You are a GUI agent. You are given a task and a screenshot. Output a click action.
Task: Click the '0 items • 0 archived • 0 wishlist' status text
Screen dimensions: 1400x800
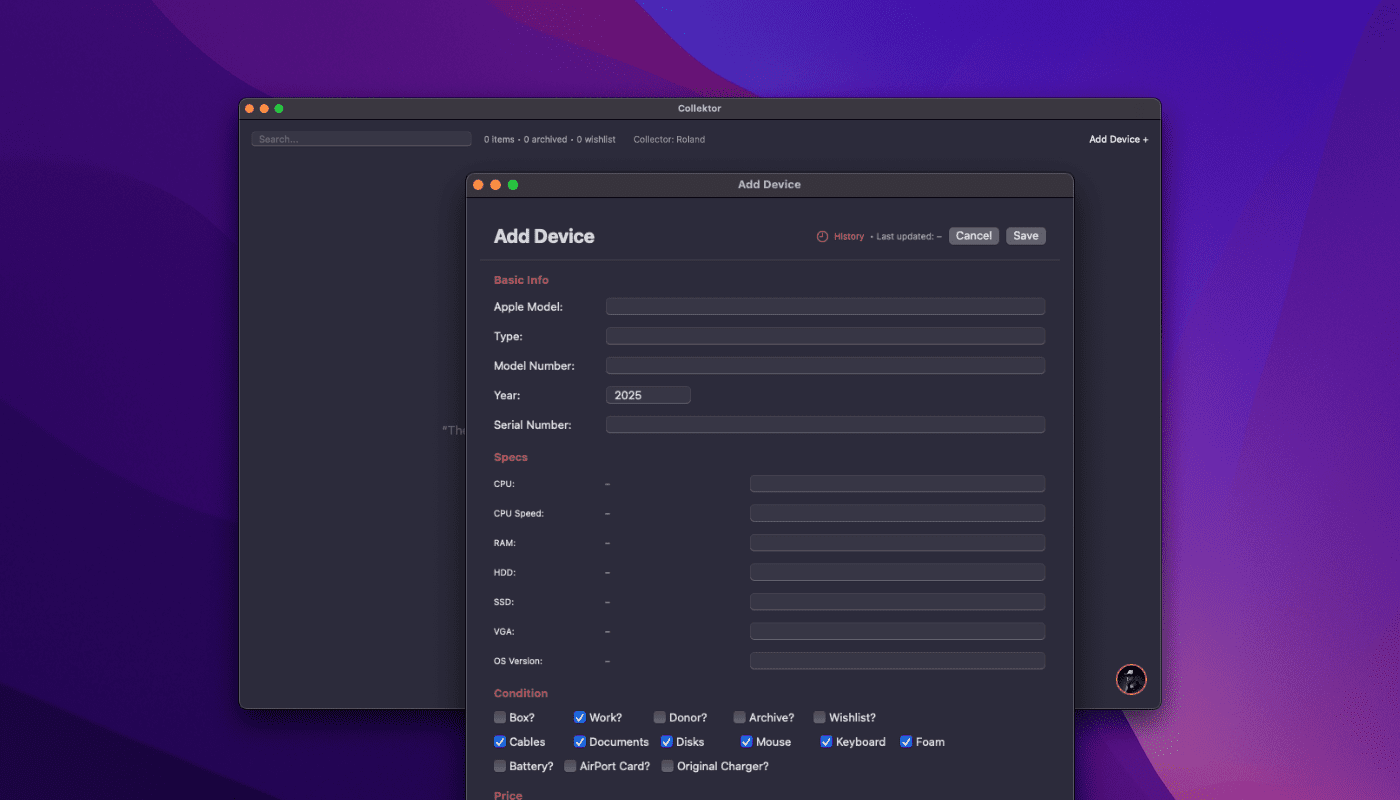[550, 139]
